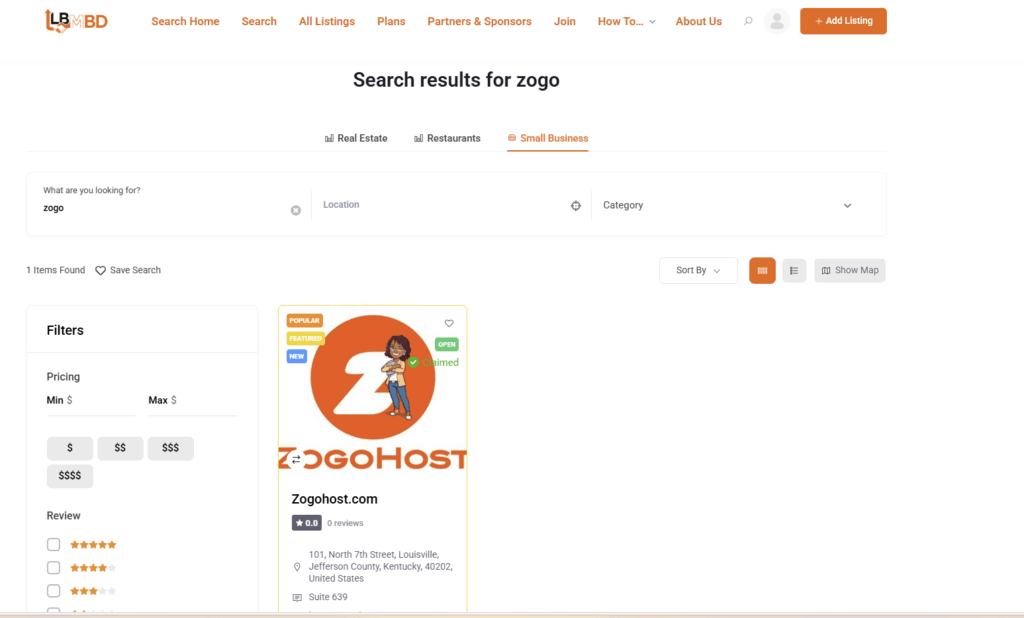Click the listing street address text
The width and height of the screenshot is (1024, 618).
[381, 566]
